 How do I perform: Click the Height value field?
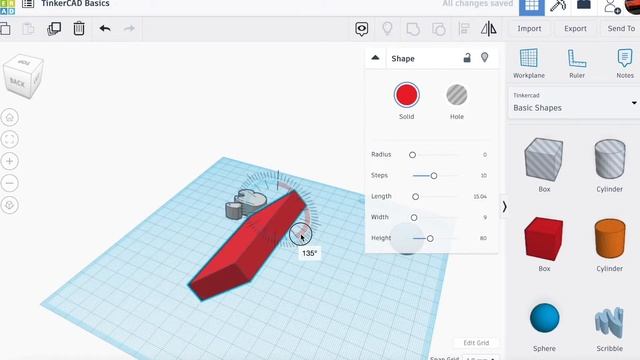click(483, 238)
